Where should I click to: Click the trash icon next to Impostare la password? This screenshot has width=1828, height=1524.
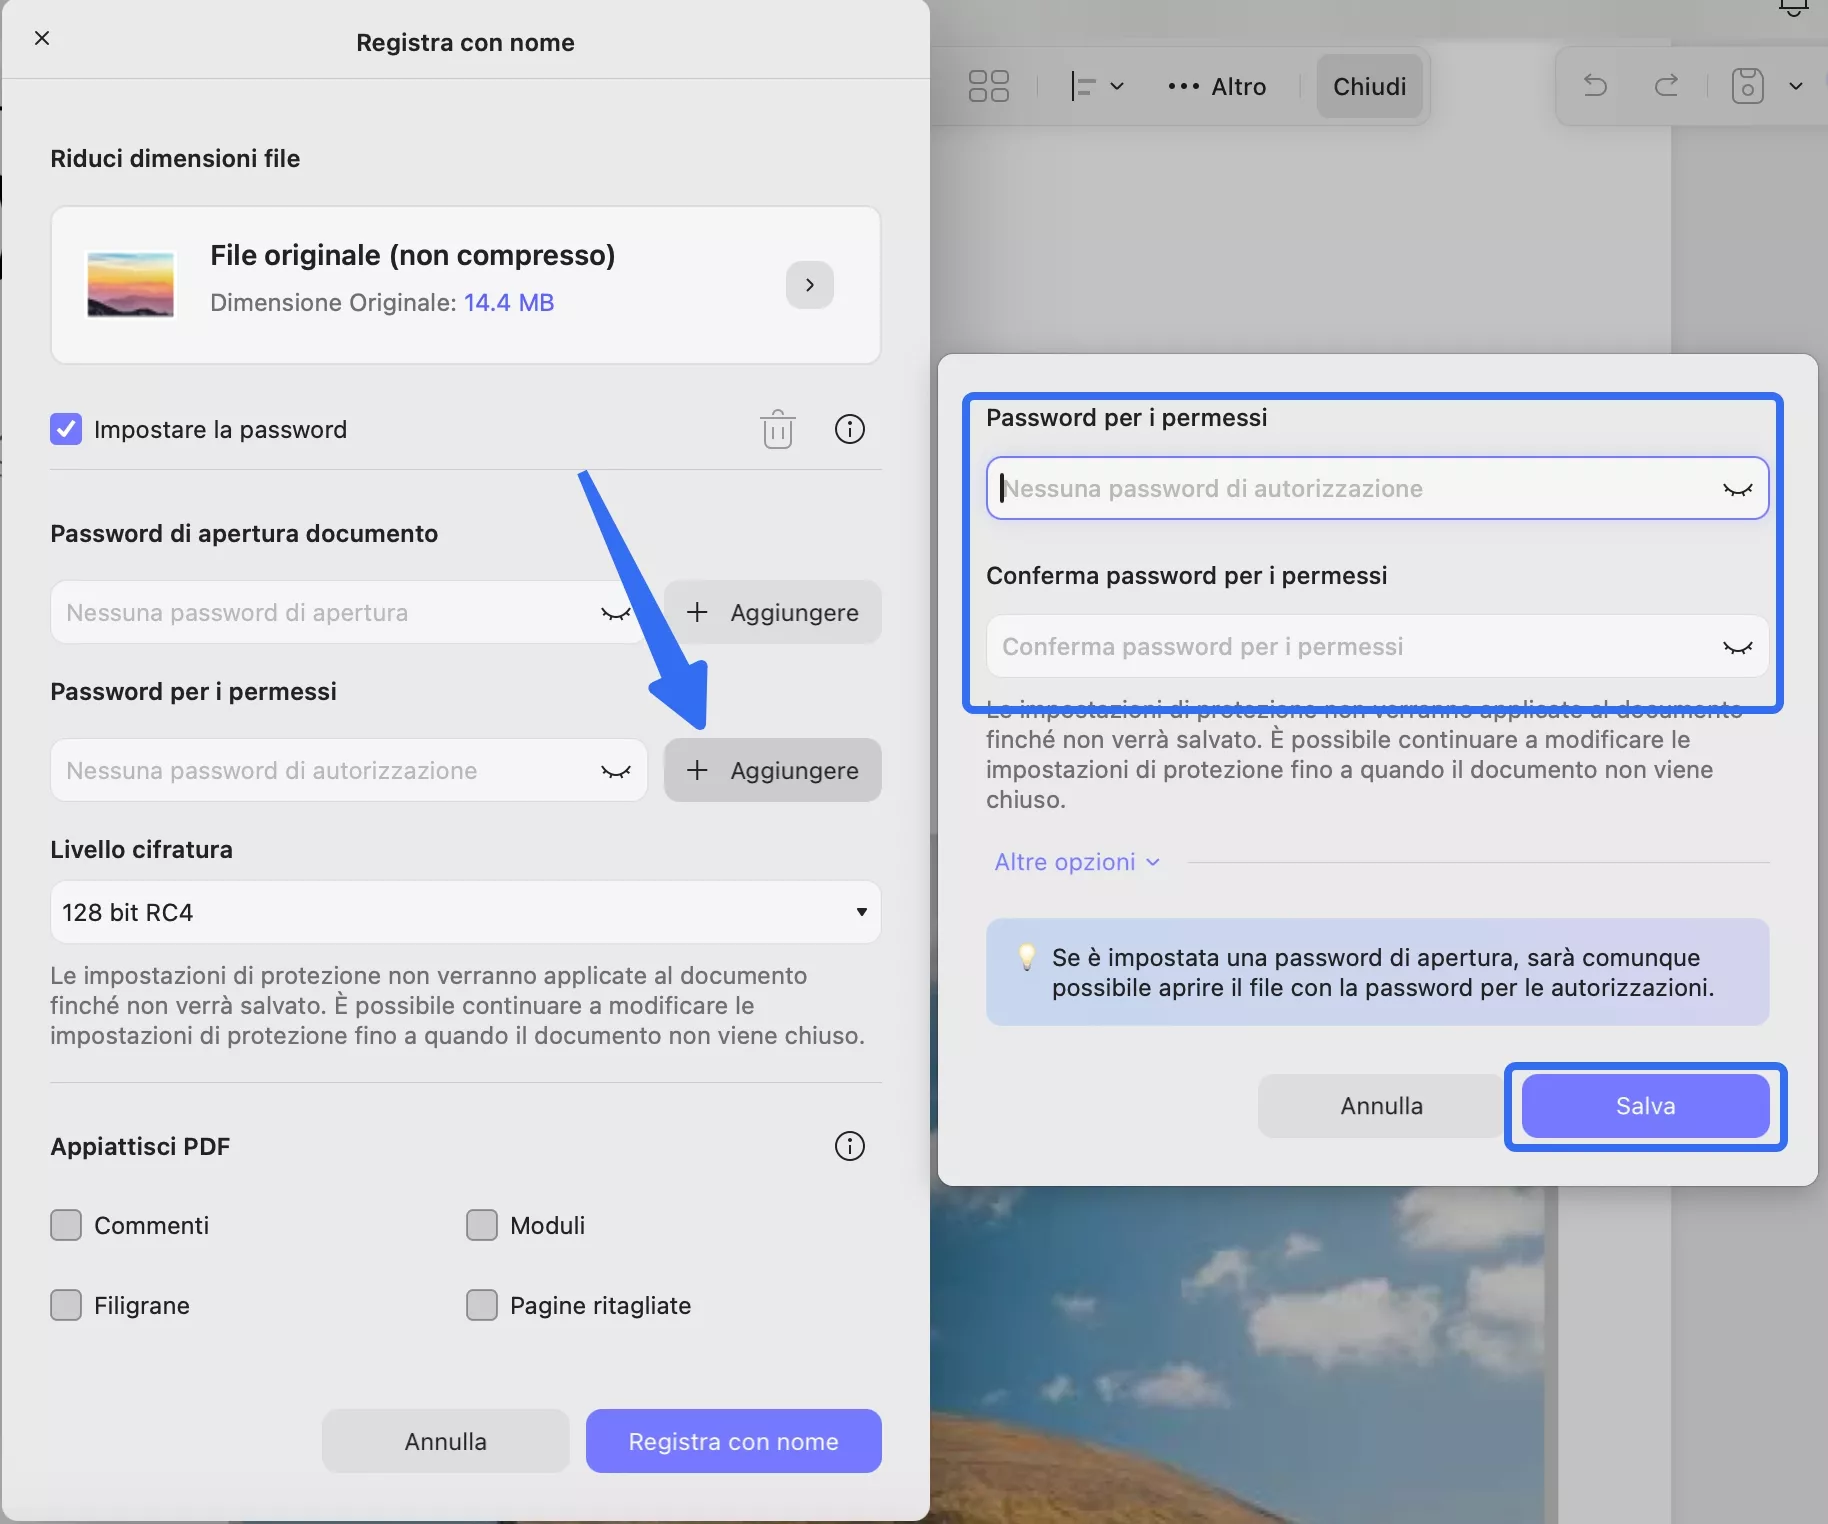pyautogui.click(x=778, y=429)
